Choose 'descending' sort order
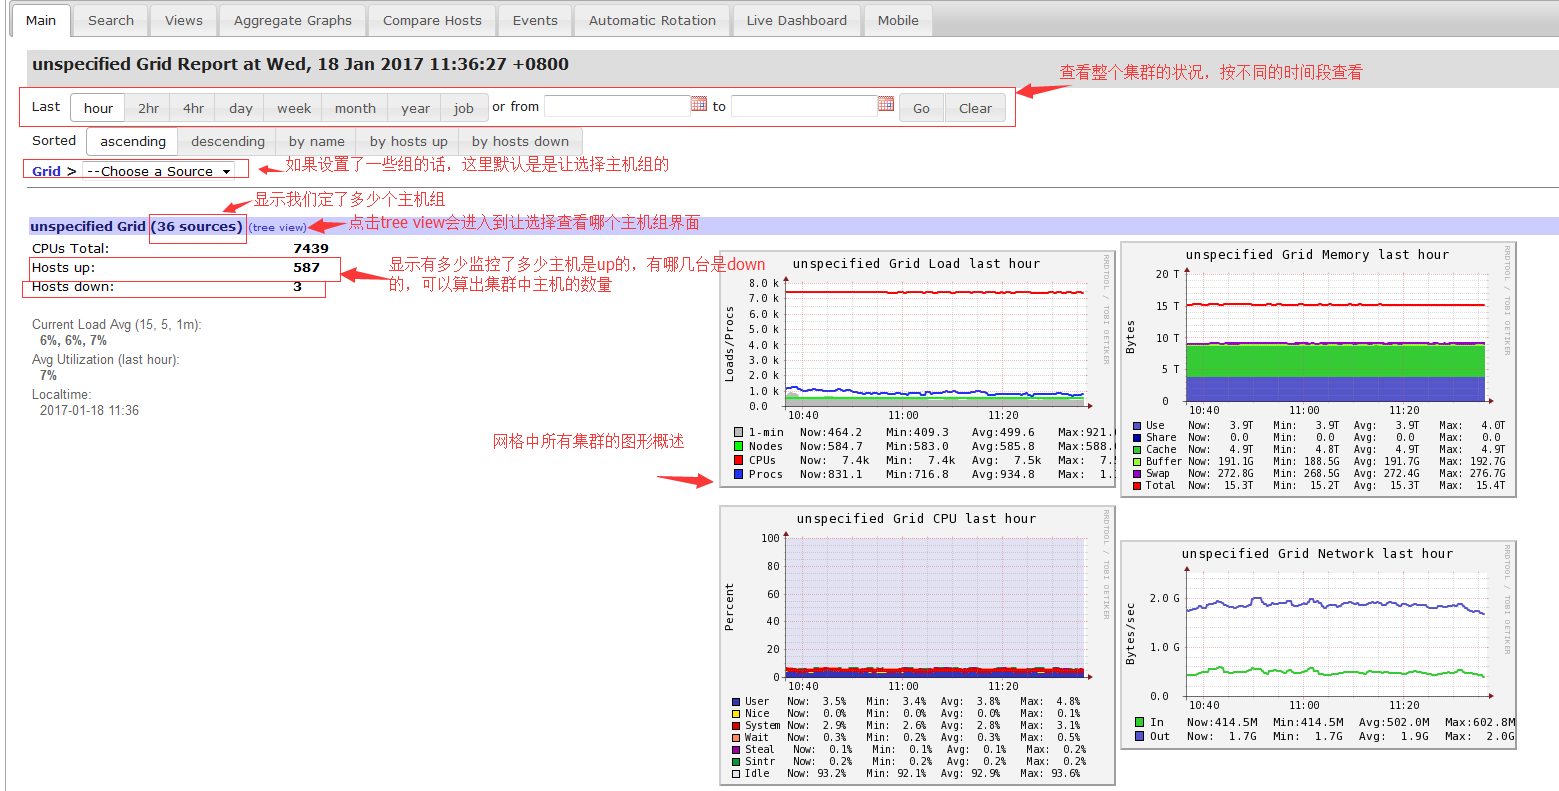The image size is (1559, 791). (x=228, y=141)
